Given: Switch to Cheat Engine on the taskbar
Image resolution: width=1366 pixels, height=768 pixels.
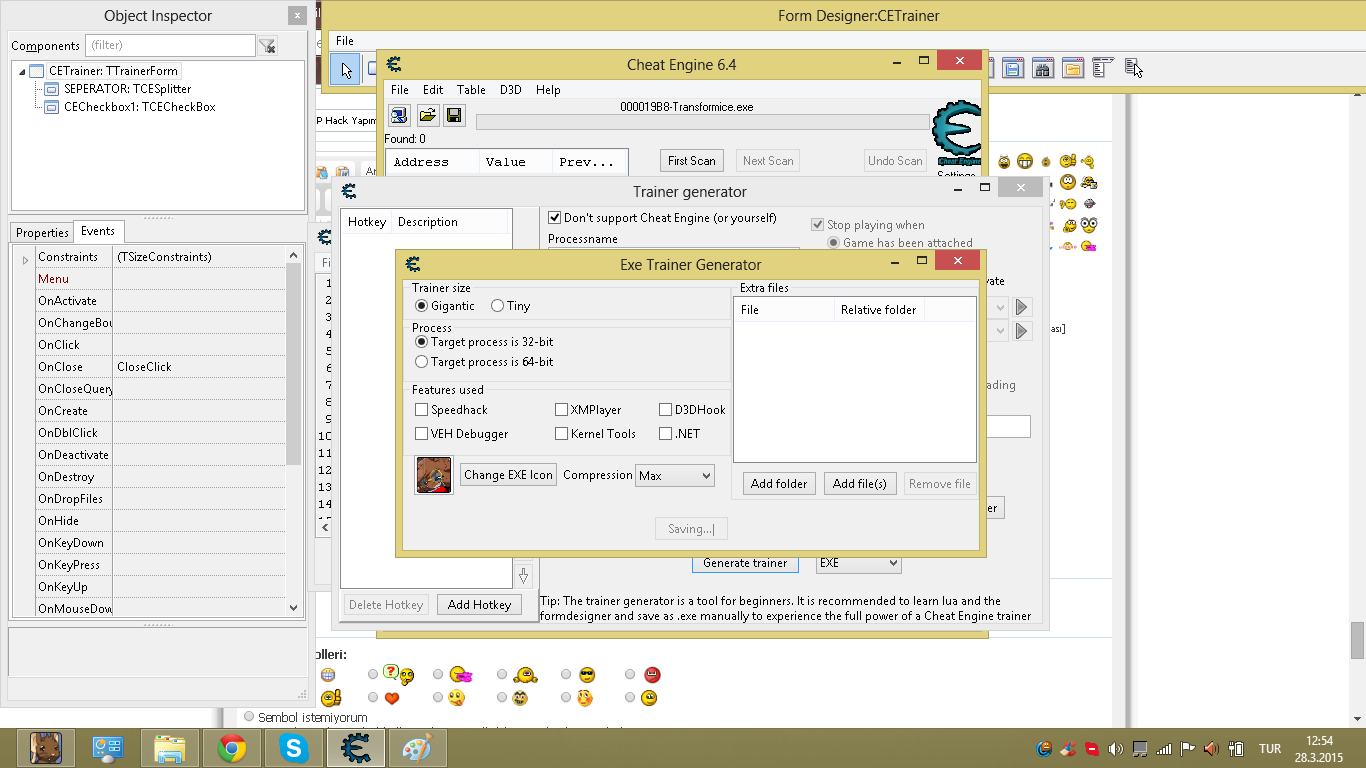Looking at the screenshot, I should pyautogui.click(x=356, y=748).
